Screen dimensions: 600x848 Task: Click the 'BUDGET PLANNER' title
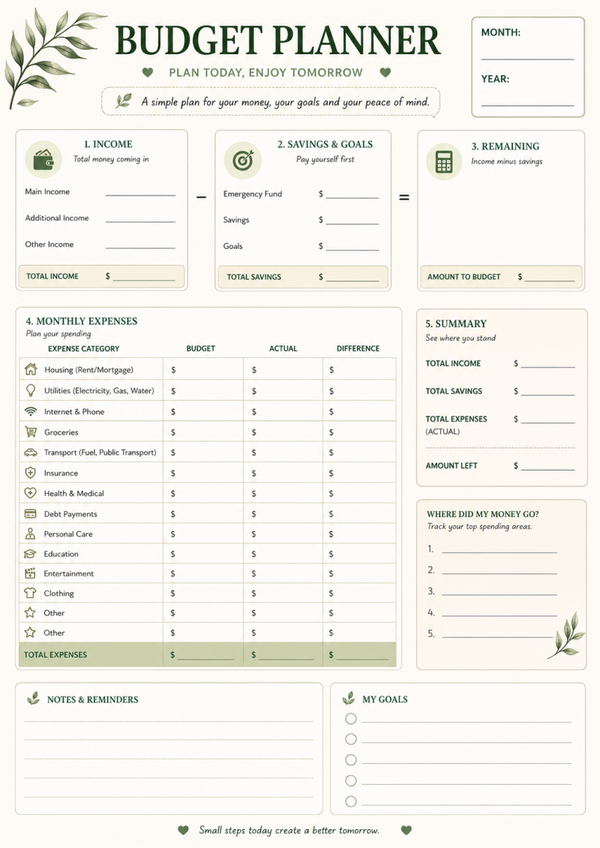click(x=278, y=40)
